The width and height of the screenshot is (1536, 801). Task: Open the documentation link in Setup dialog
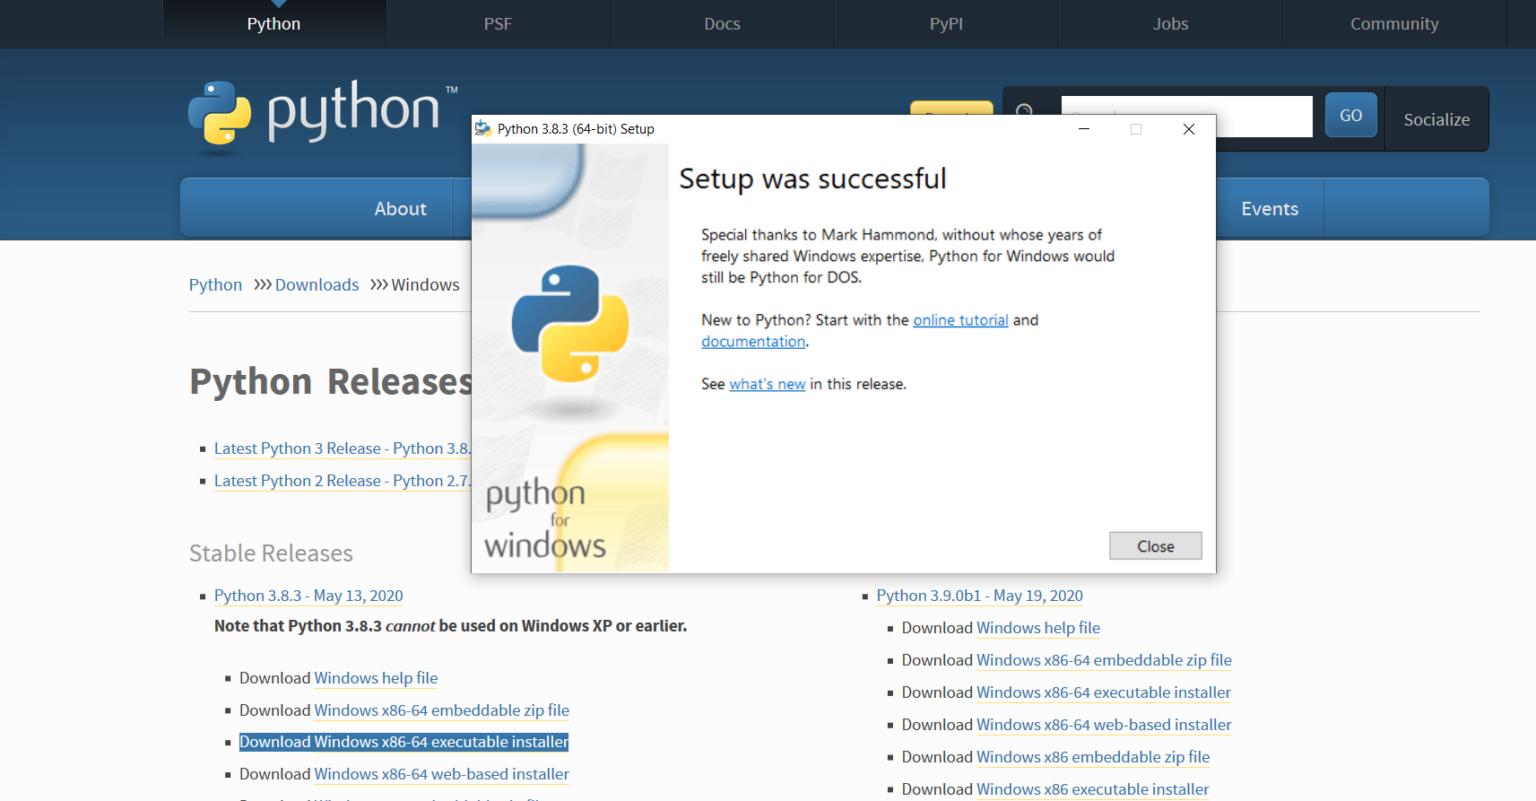click(753, 341)
